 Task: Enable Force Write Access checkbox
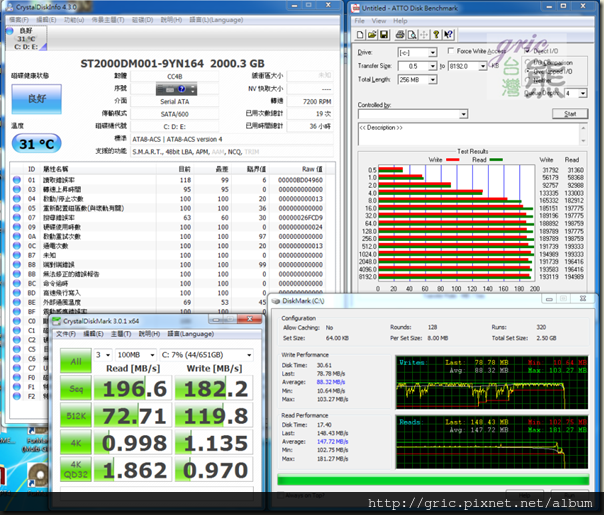tap(451, 51)
